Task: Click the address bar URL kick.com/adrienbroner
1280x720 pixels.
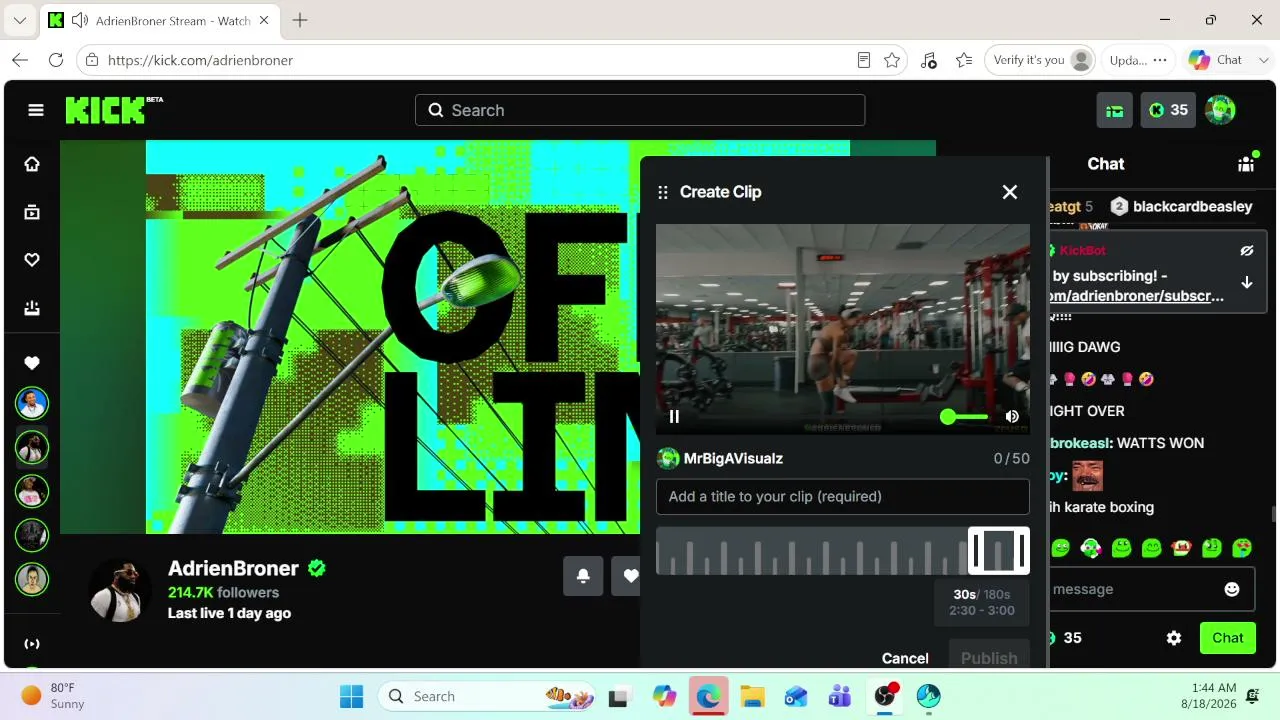Action: (200, 60)
